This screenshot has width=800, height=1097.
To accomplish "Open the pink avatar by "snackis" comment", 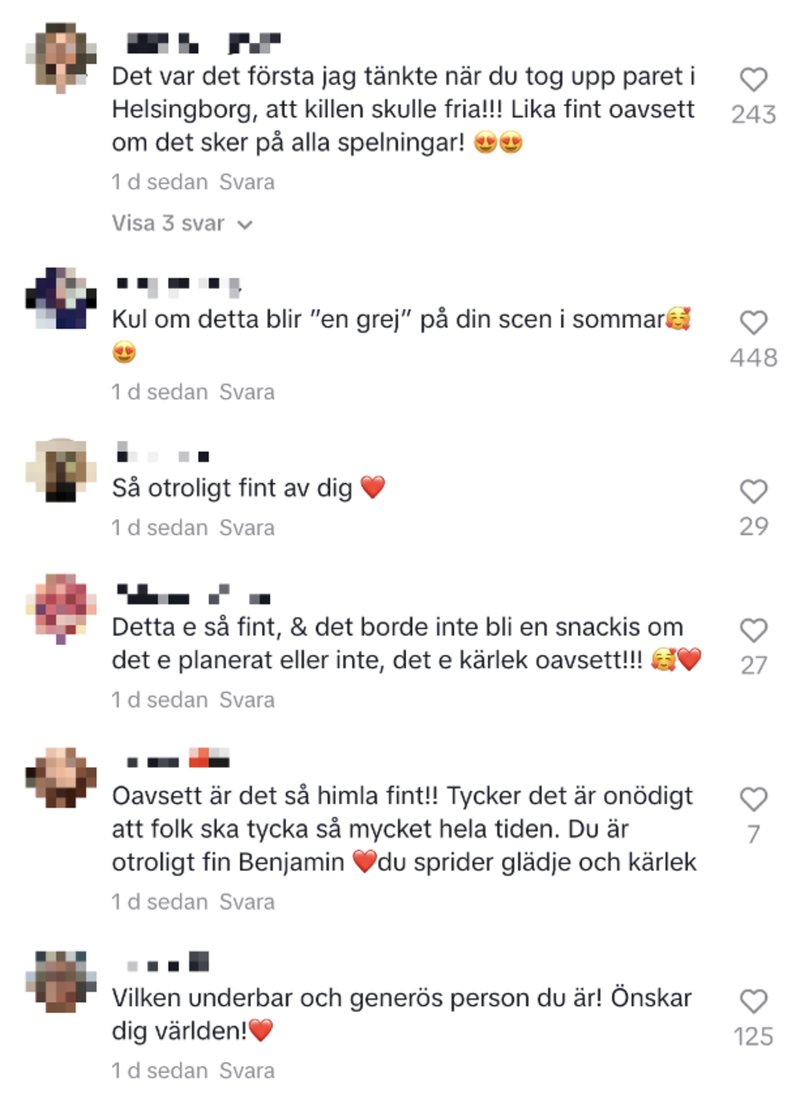I will 61,609.
